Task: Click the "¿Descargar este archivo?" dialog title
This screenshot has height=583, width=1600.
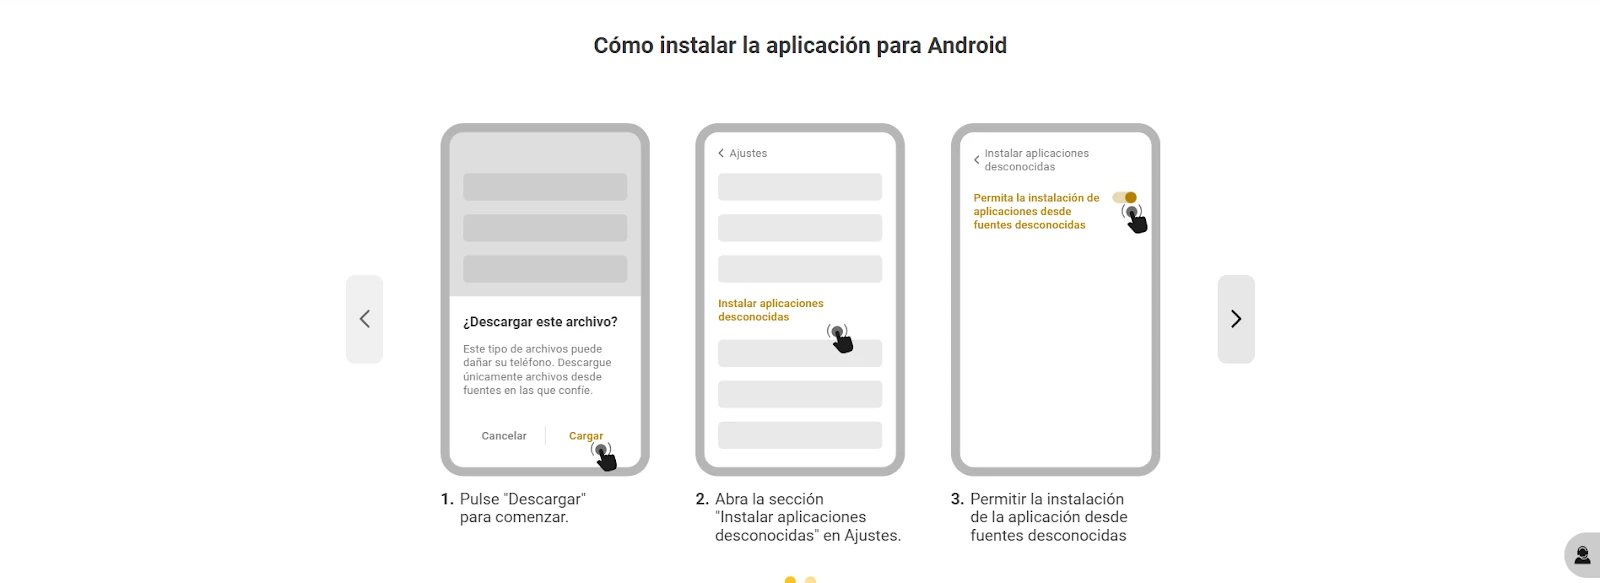Action: point(540,322)
